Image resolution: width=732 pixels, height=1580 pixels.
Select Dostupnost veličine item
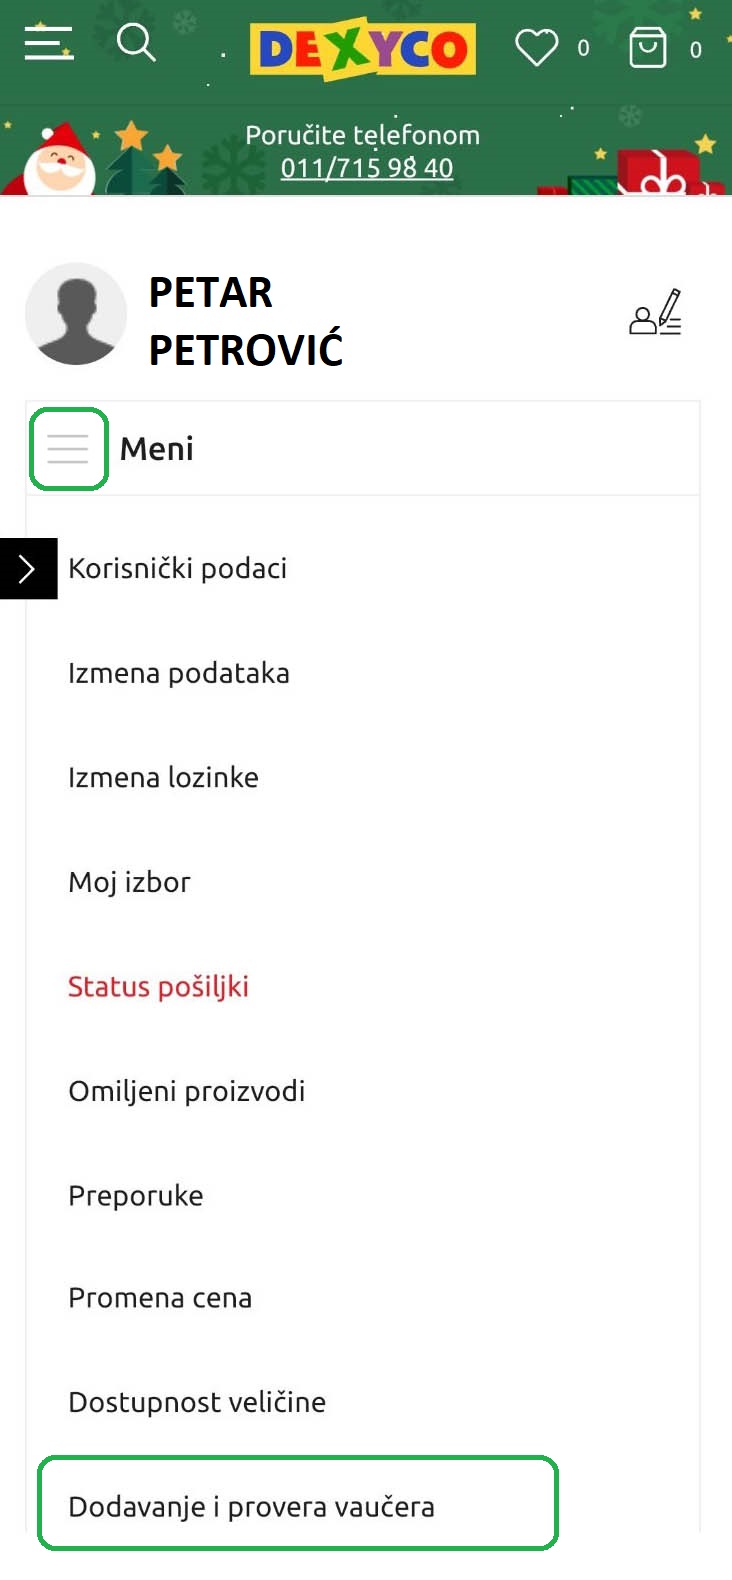pyautogui.click(x=197, y=1402)
